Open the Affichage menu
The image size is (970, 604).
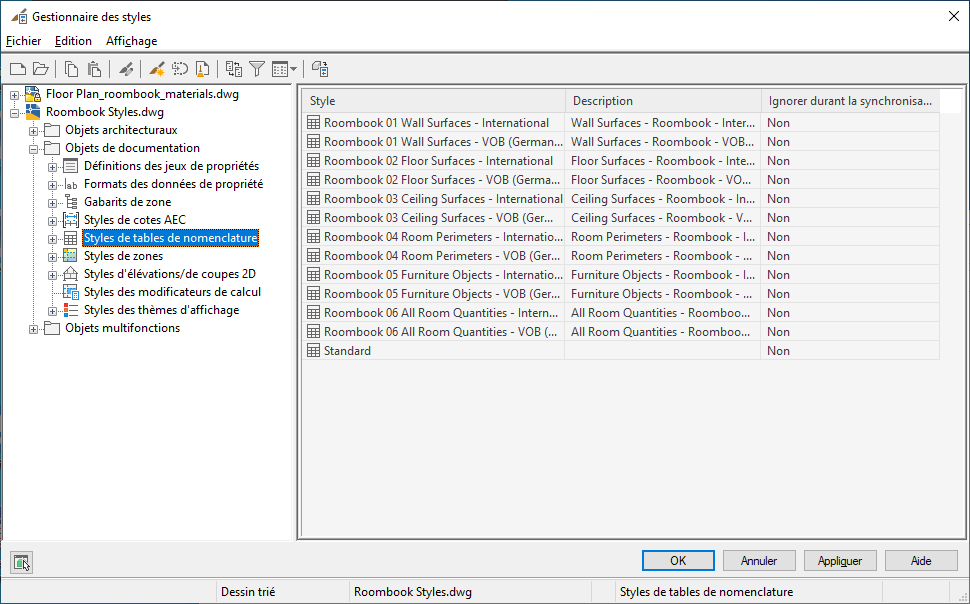coord(131,41)
